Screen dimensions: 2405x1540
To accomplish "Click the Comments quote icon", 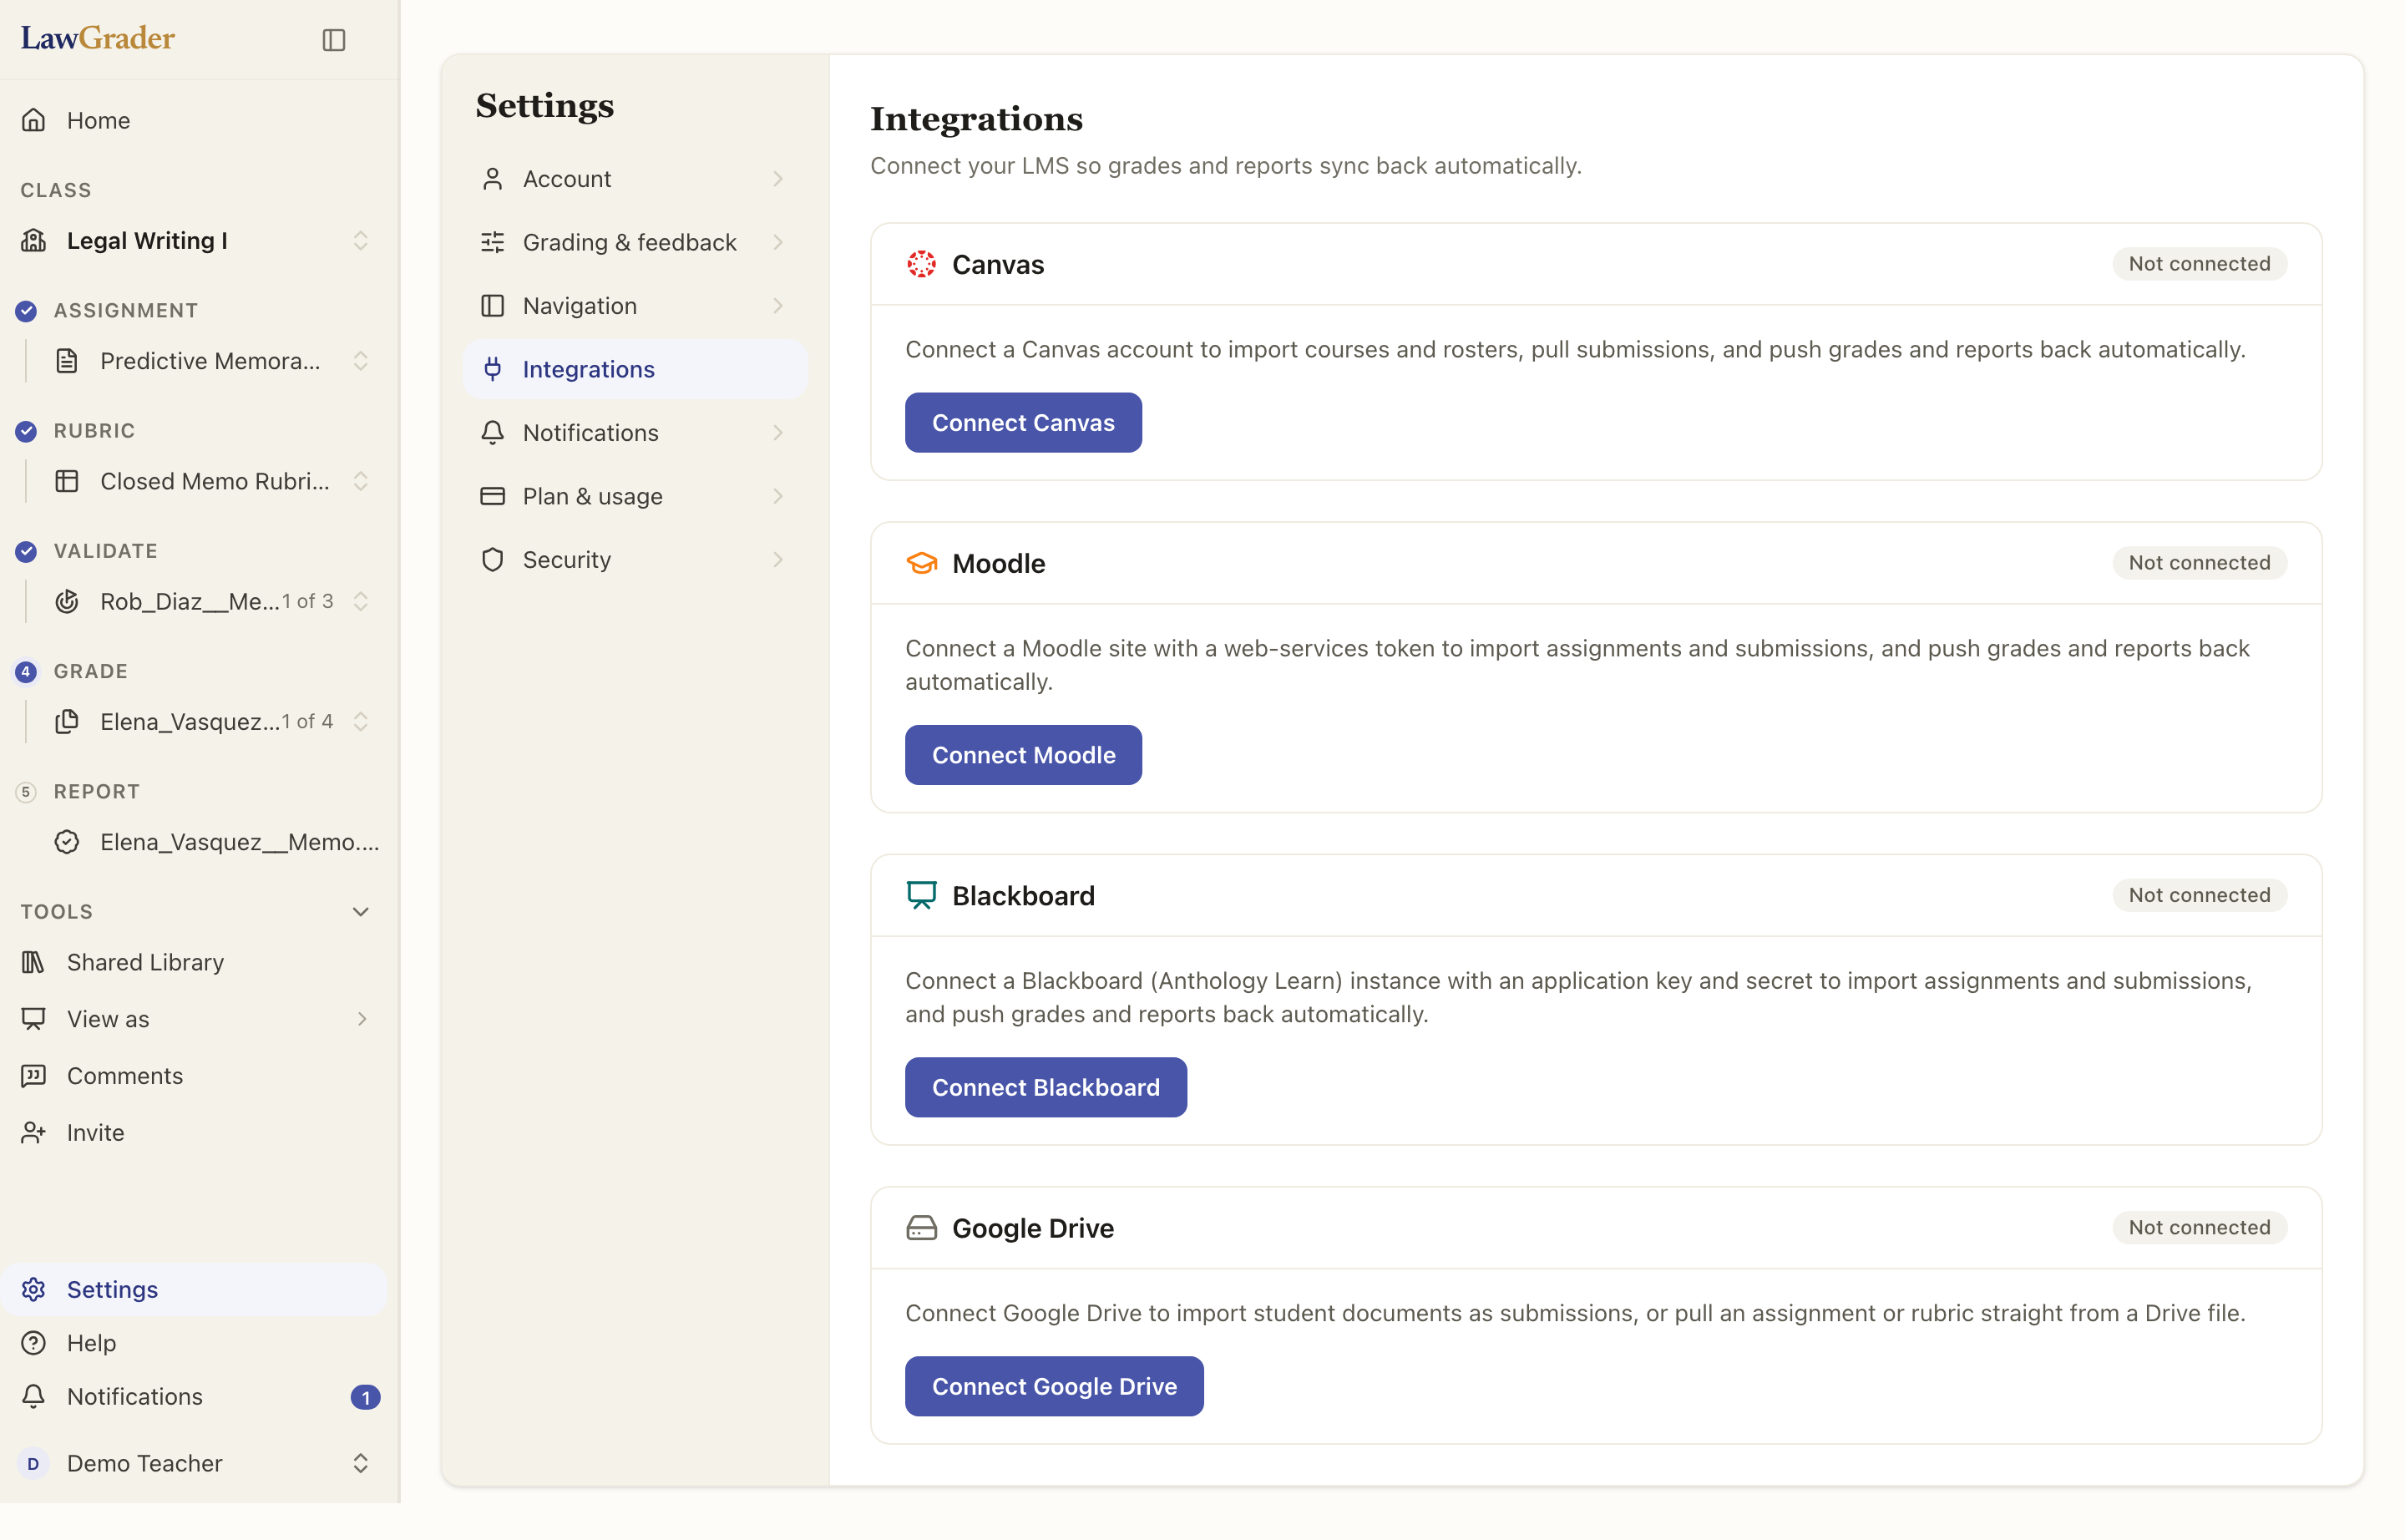I will coord(34,1076).
